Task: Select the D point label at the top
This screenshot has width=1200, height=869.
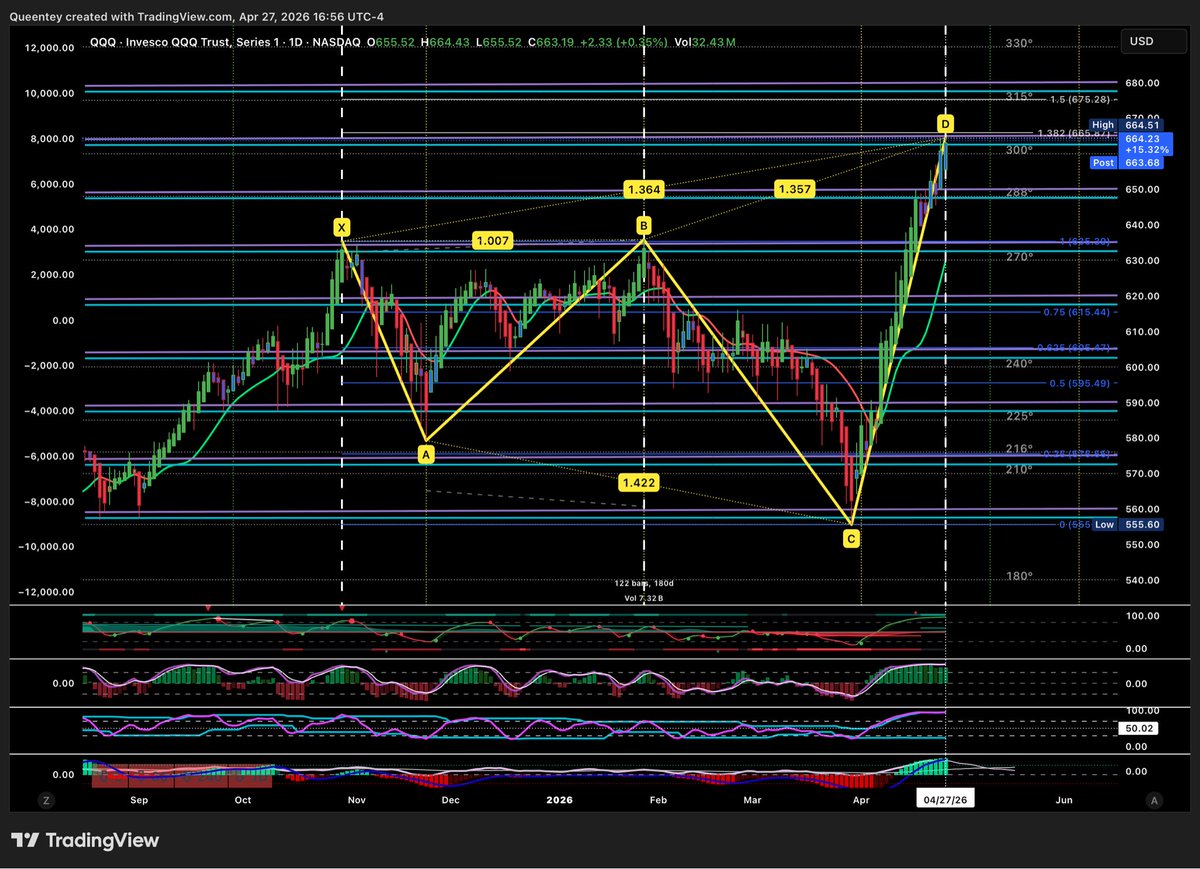Action: click(945, 123)
